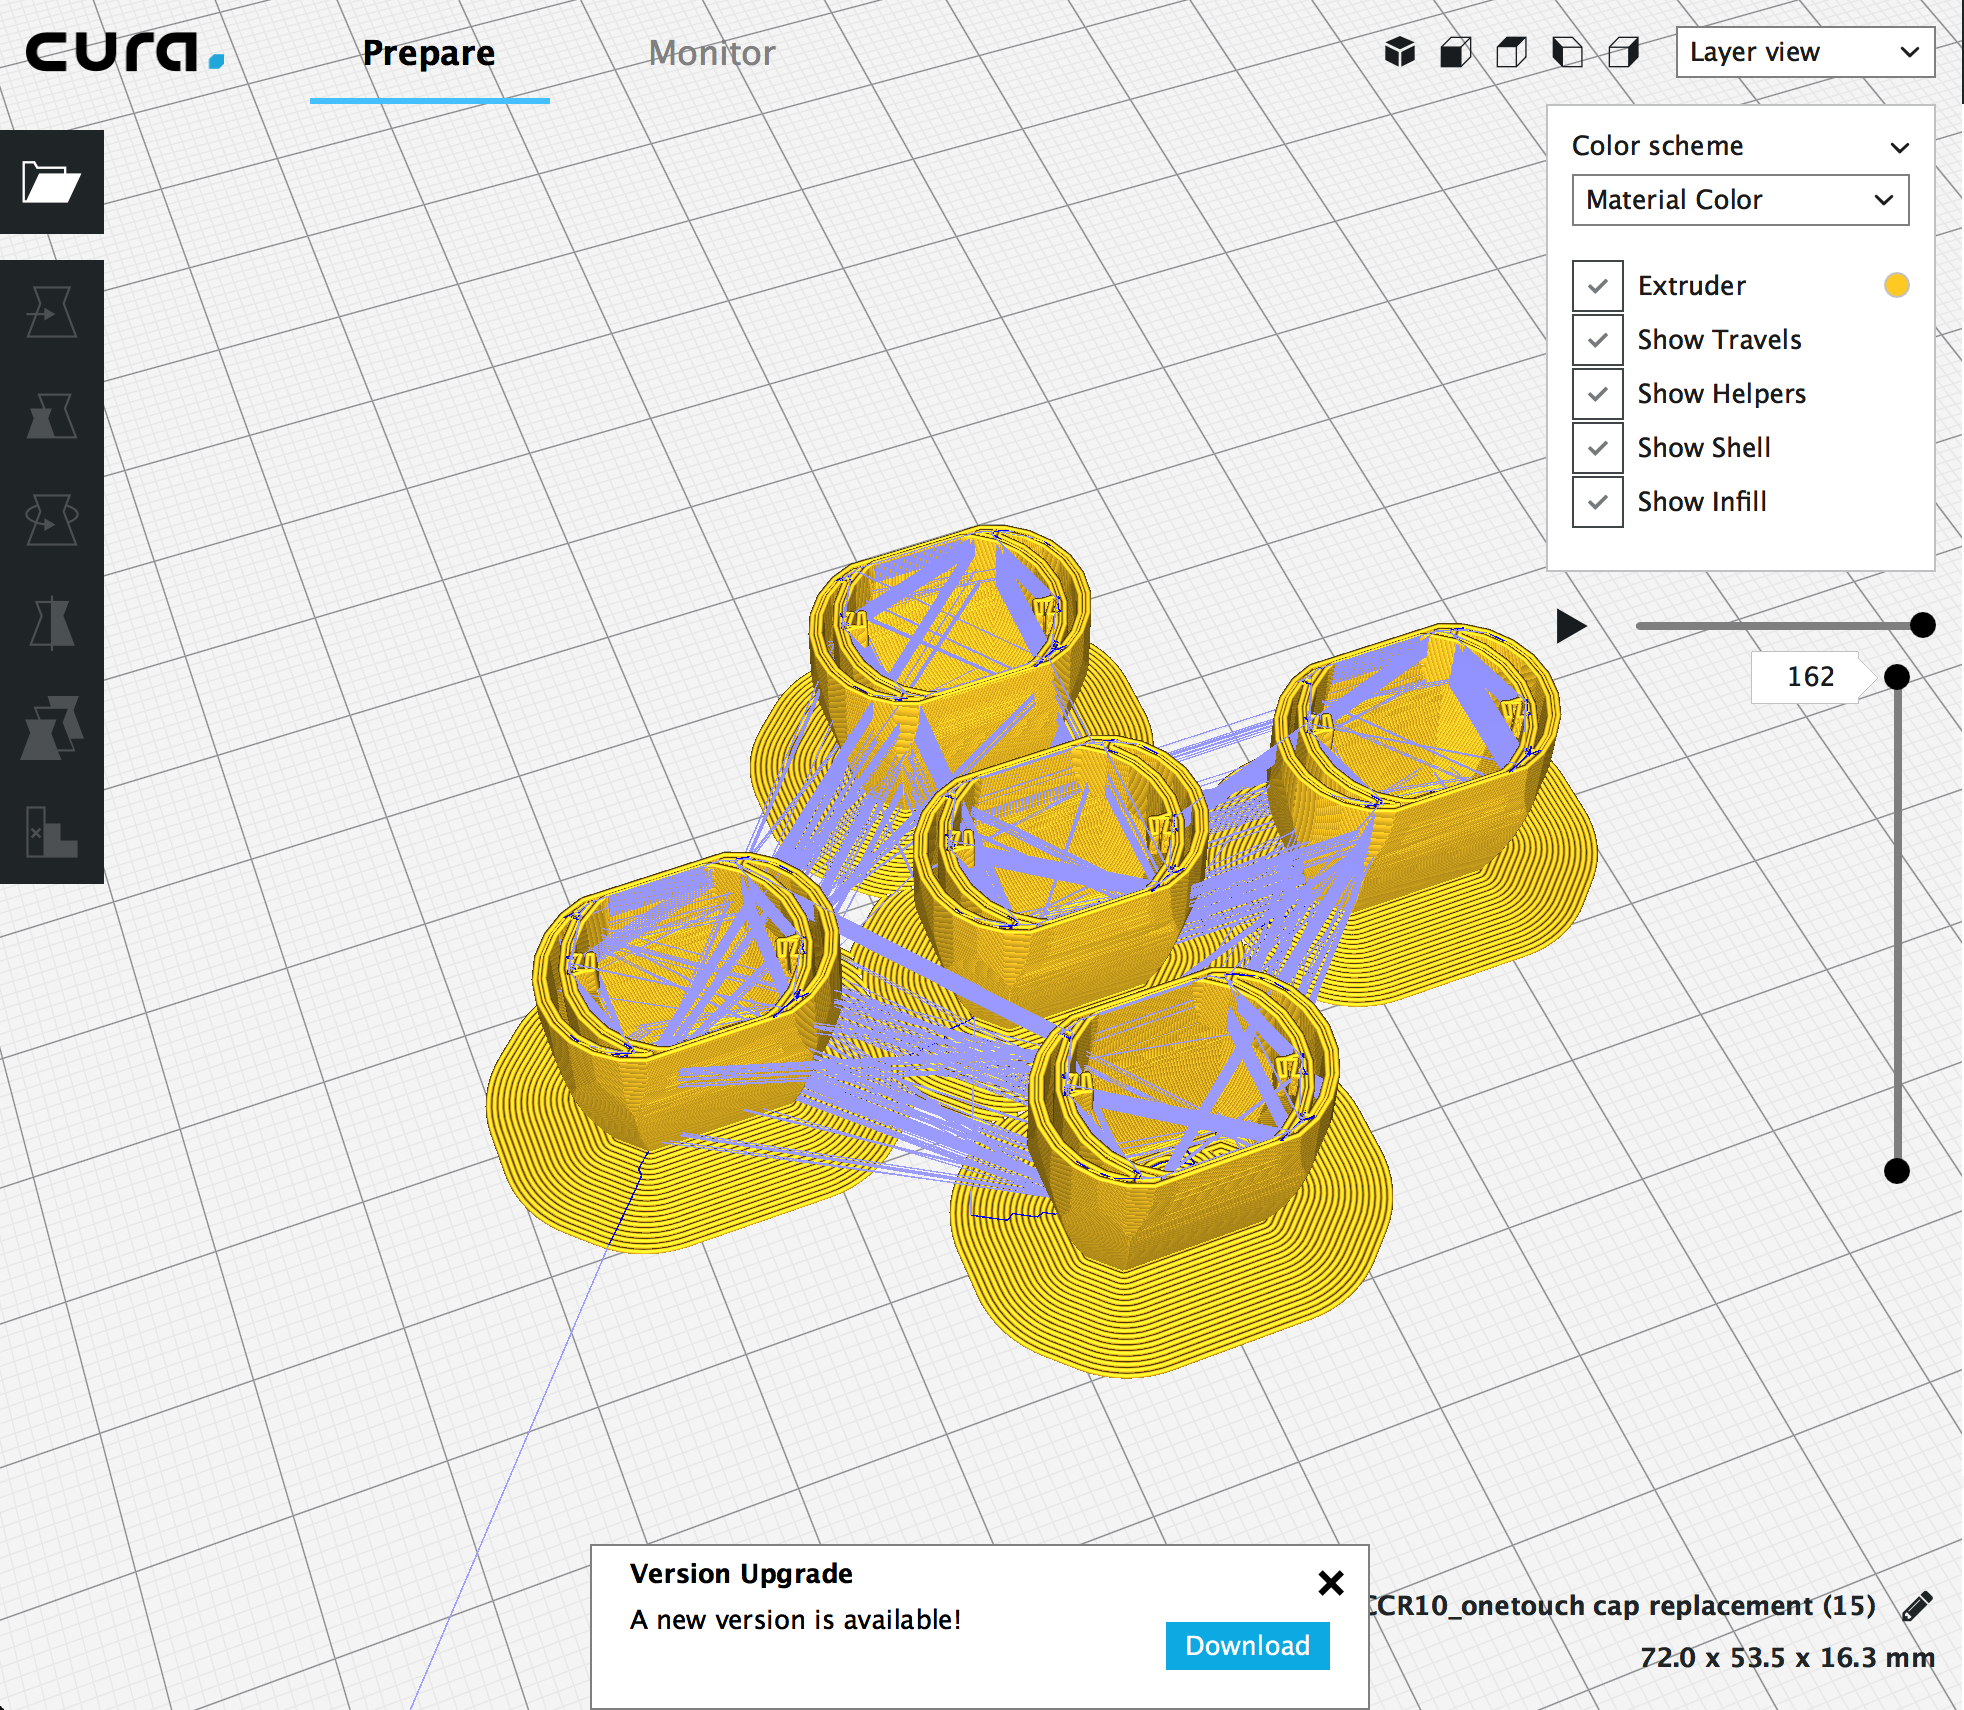
Task: Click the upper layer slider handle
Action: tap(1896, 677)
